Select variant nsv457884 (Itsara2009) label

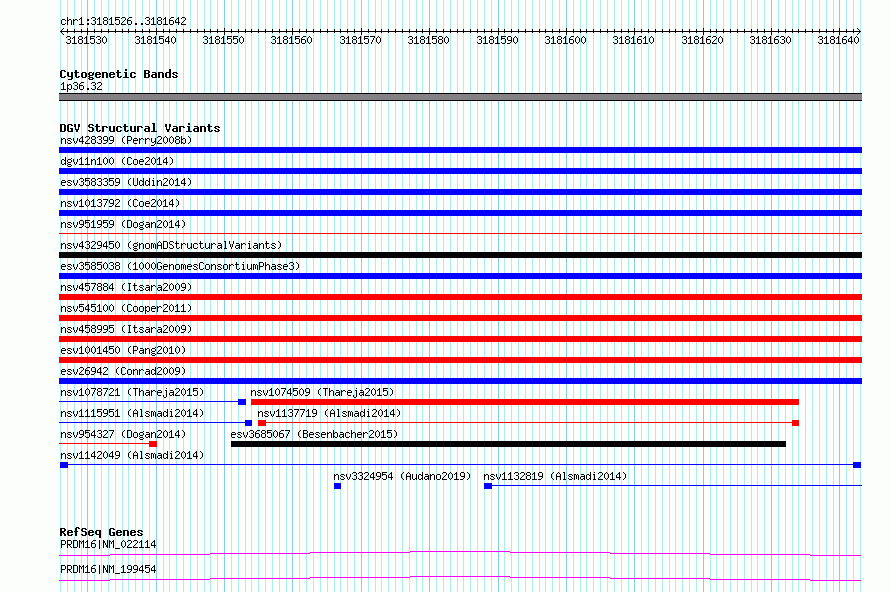(126, 287)
